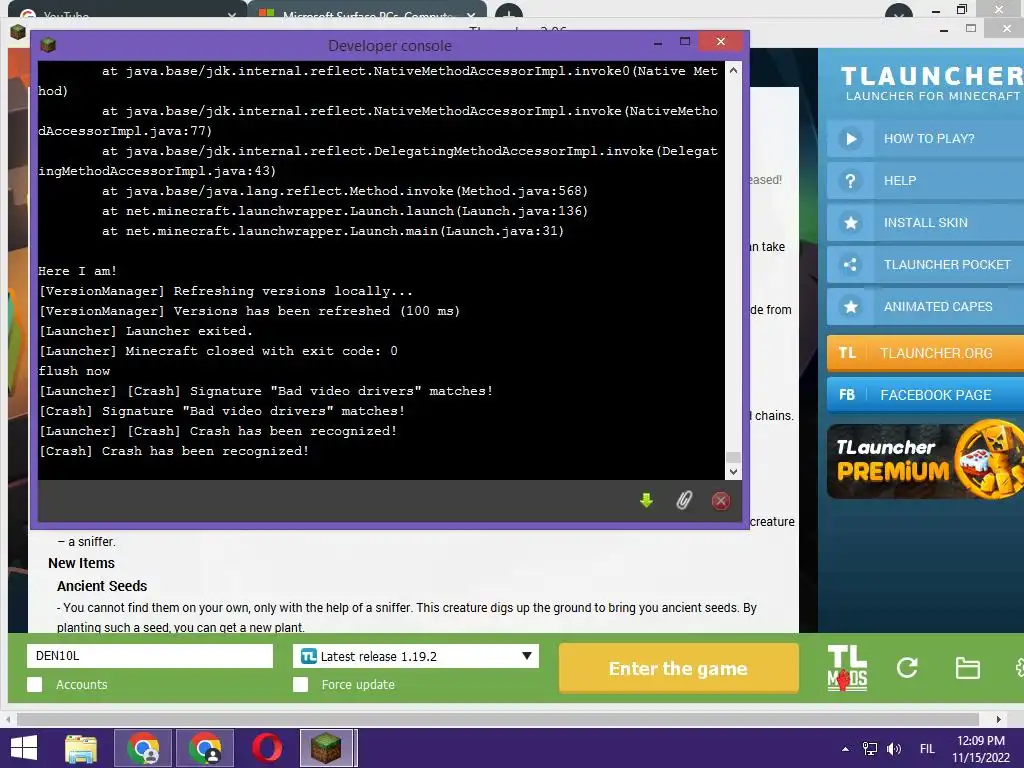Click the TLauncher Premium banner
The width and height of the screenshot is (1024, 768).
[925, 462]
